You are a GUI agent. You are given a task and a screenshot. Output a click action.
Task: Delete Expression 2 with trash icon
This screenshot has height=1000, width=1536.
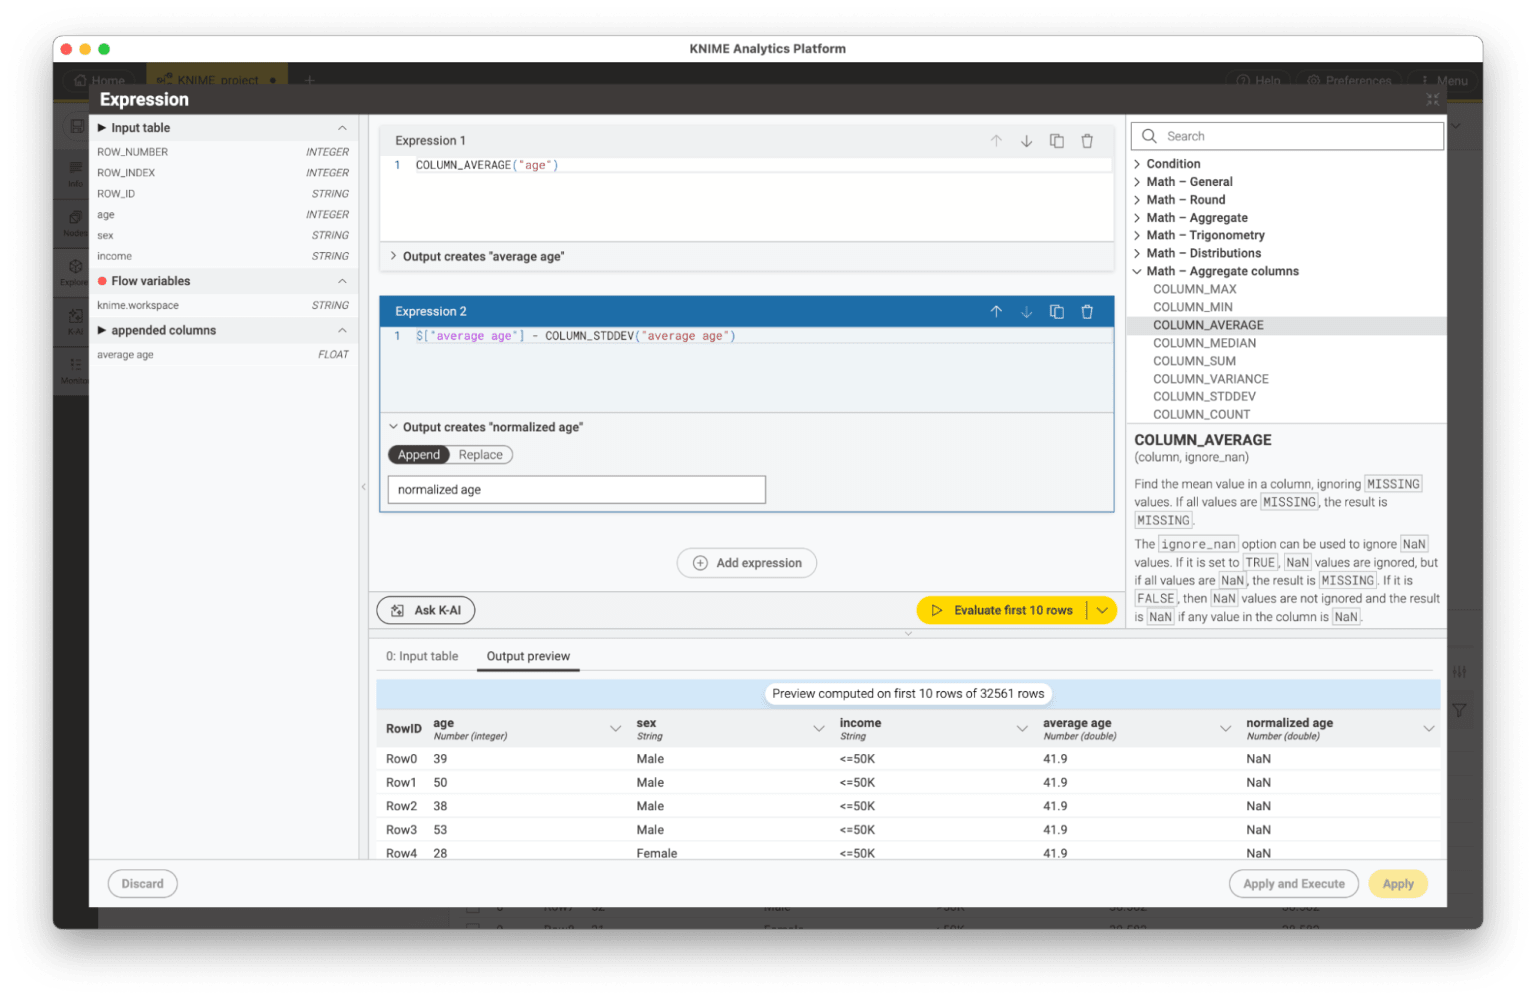click(x=1087, y=312)
